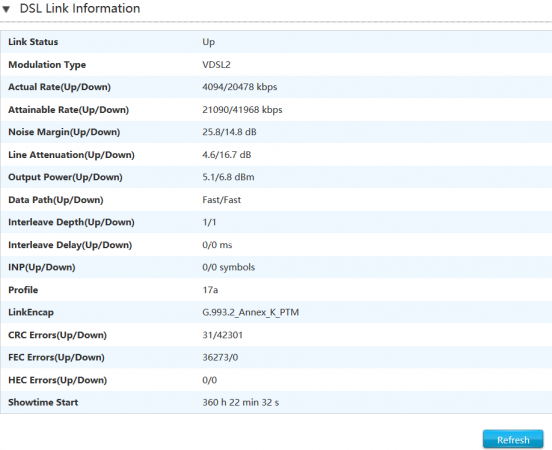Select the Link Status value Up
552x450 pixels.
point(208,42)
